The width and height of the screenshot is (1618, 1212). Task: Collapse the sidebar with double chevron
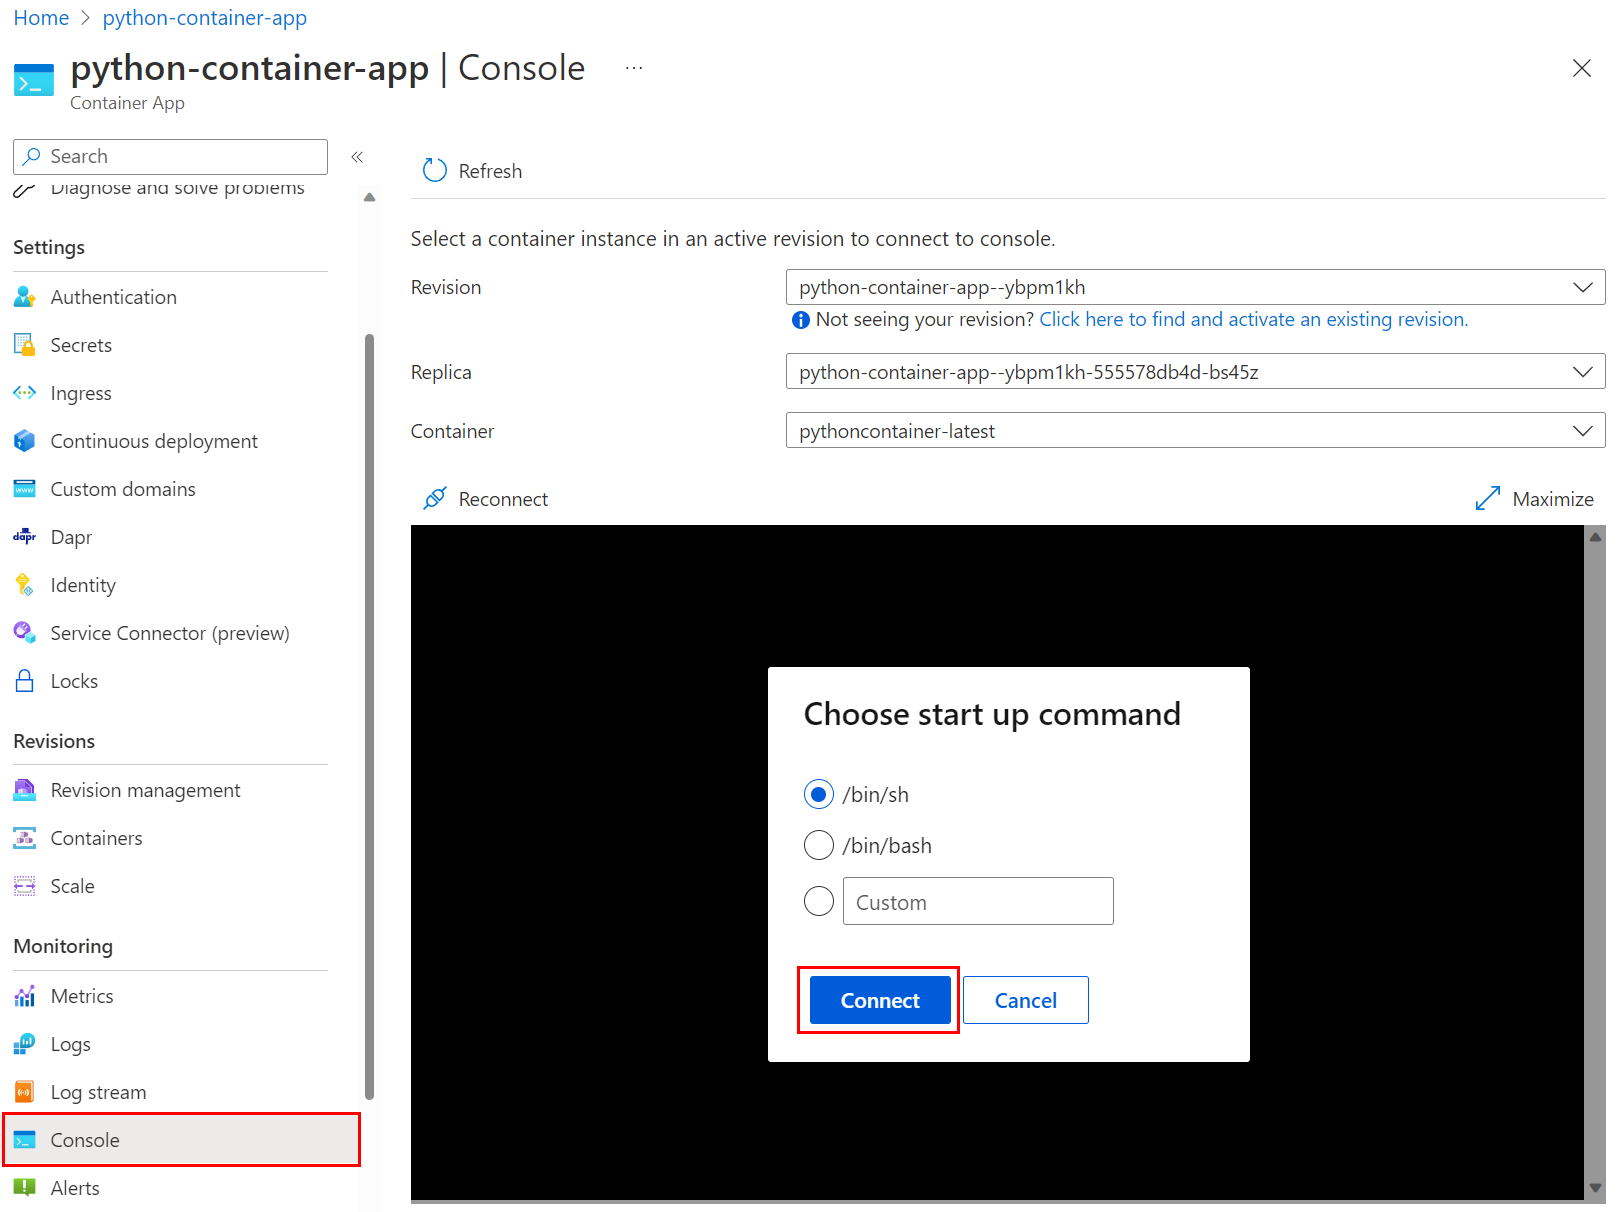(x=357, y=157)
